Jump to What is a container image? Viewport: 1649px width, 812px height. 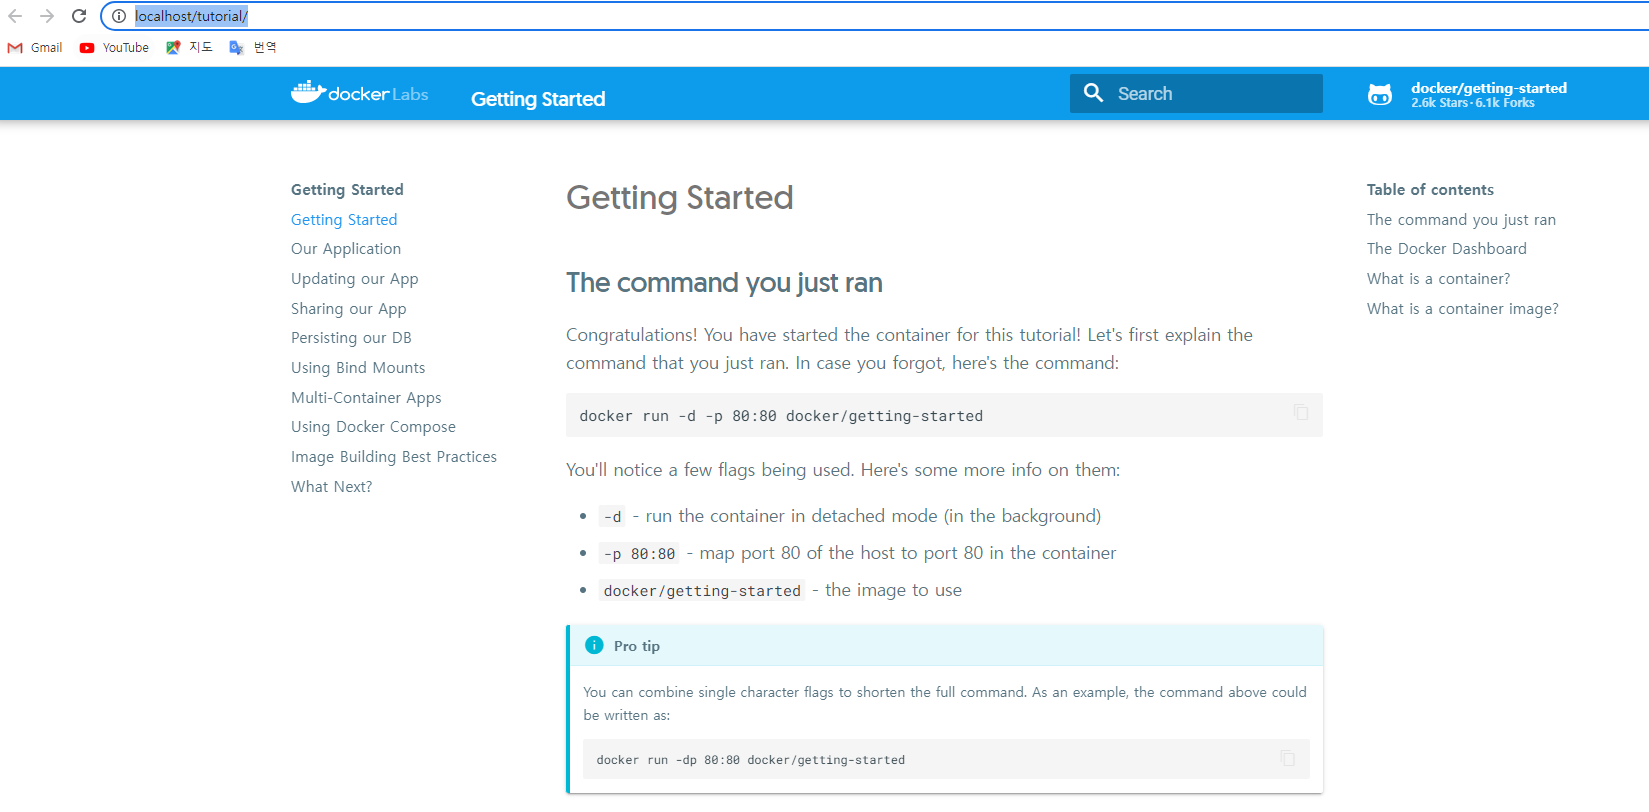1463,309
